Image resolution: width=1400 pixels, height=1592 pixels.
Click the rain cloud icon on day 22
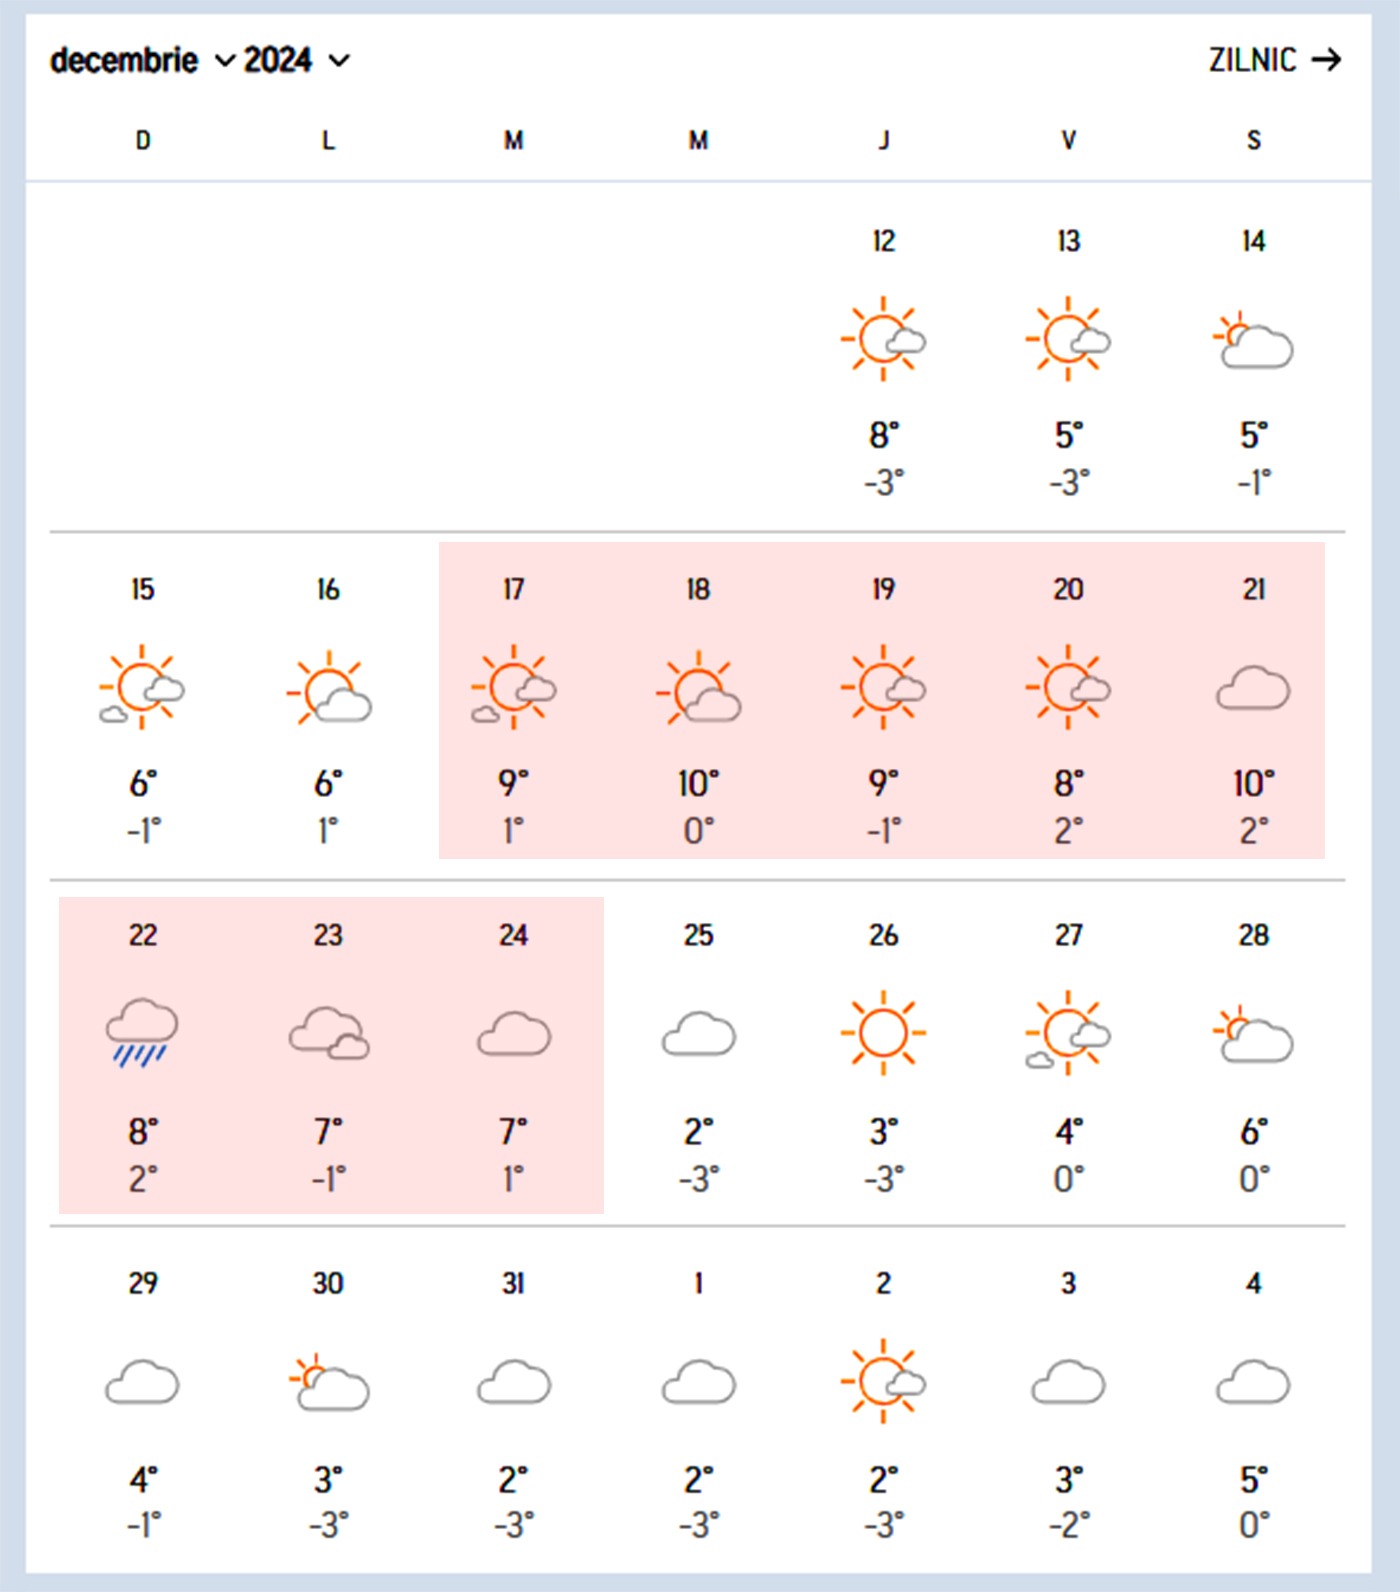[142, 1032]
